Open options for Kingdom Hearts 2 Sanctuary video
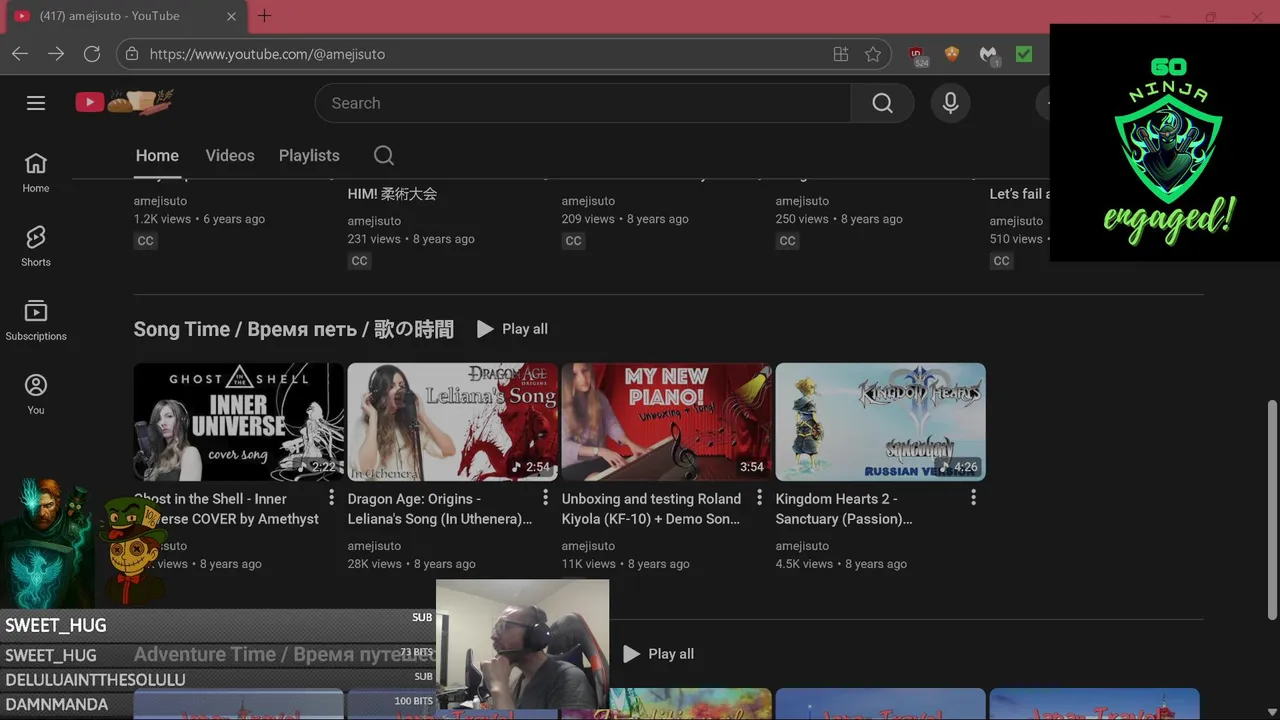 point(973,497)
